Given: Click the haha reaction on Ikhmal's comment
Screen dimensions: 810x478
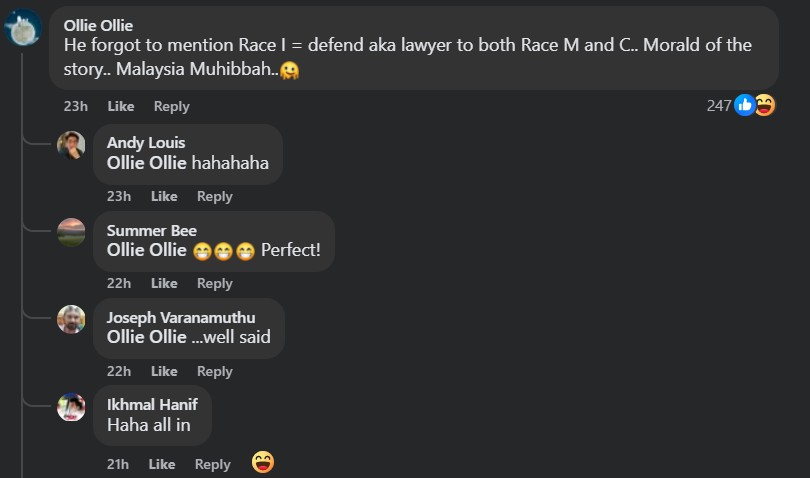Looking at the screenshot, I should [x=263, y=462].
